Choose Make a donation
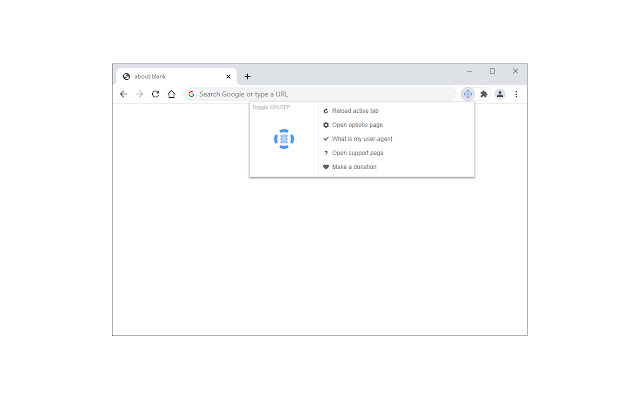This screenshot has width=640, height=400. pyautogui.click(x=350, y=167)
